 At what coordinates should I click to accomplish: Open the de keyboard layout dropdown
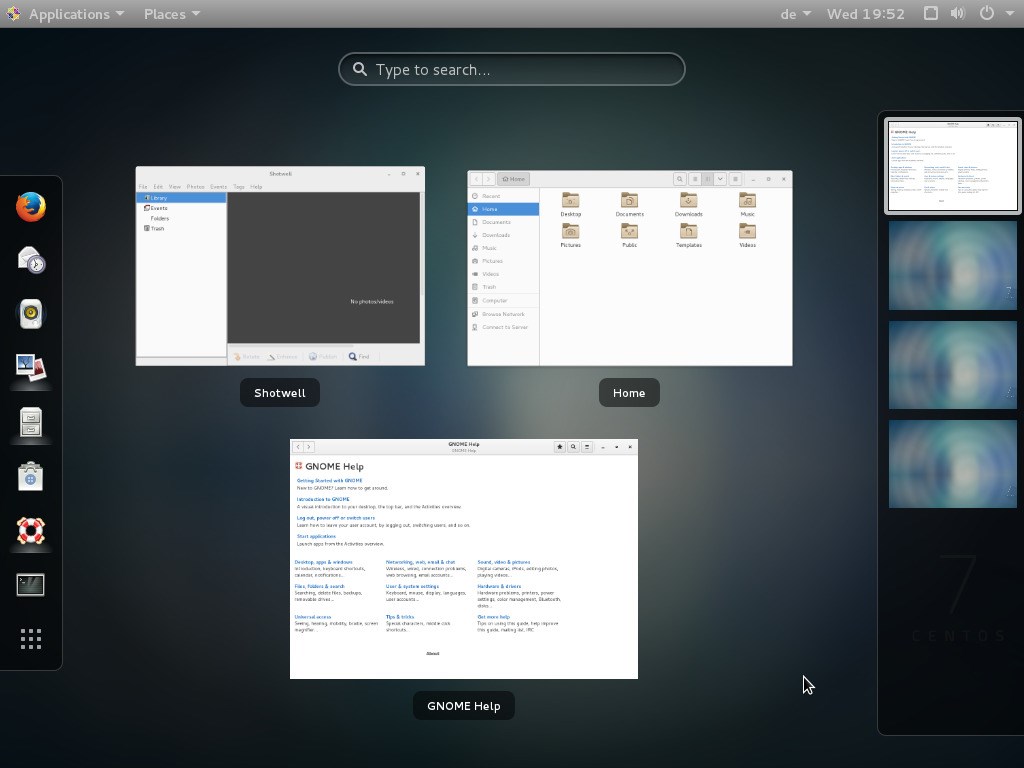795,14
